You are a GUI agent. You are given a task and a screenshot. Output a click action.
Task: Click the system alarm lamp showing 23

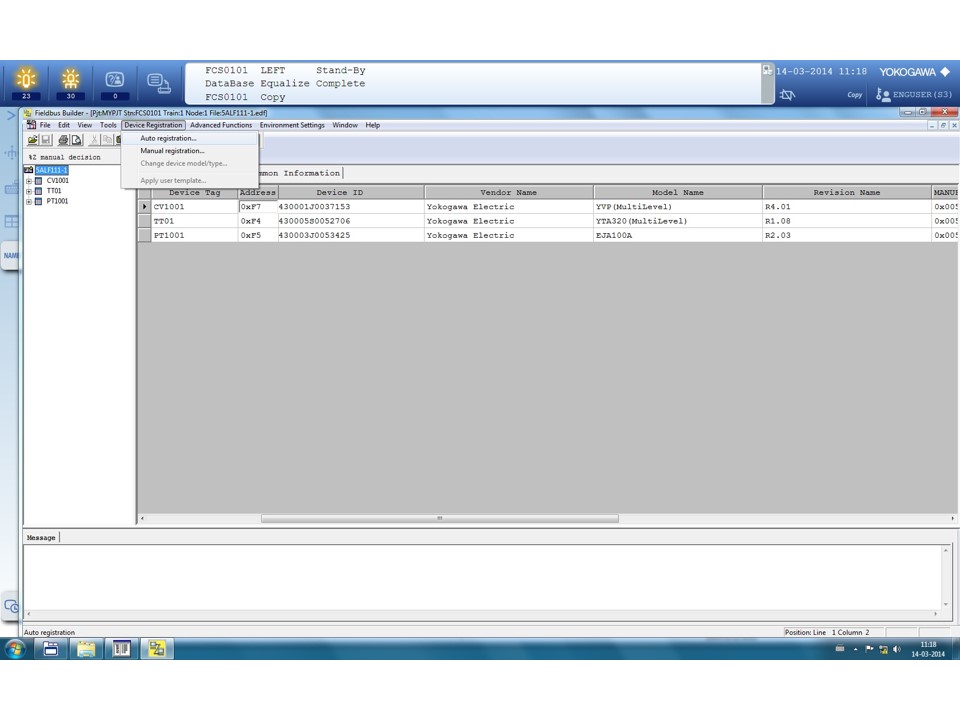point(27,80)
